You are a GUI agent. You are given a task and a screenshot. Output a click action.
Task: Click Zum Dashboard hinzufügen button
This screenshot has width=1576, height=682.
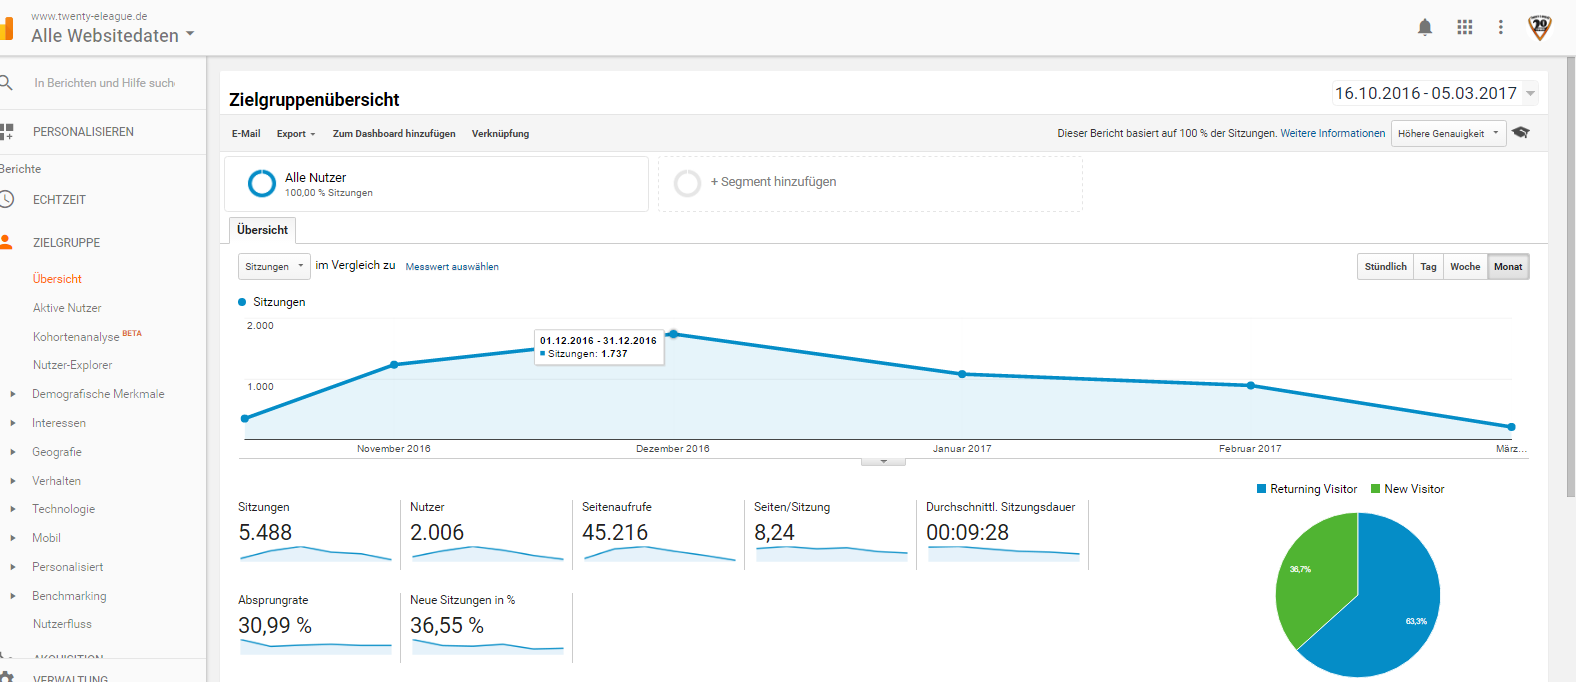pos(394,134)
